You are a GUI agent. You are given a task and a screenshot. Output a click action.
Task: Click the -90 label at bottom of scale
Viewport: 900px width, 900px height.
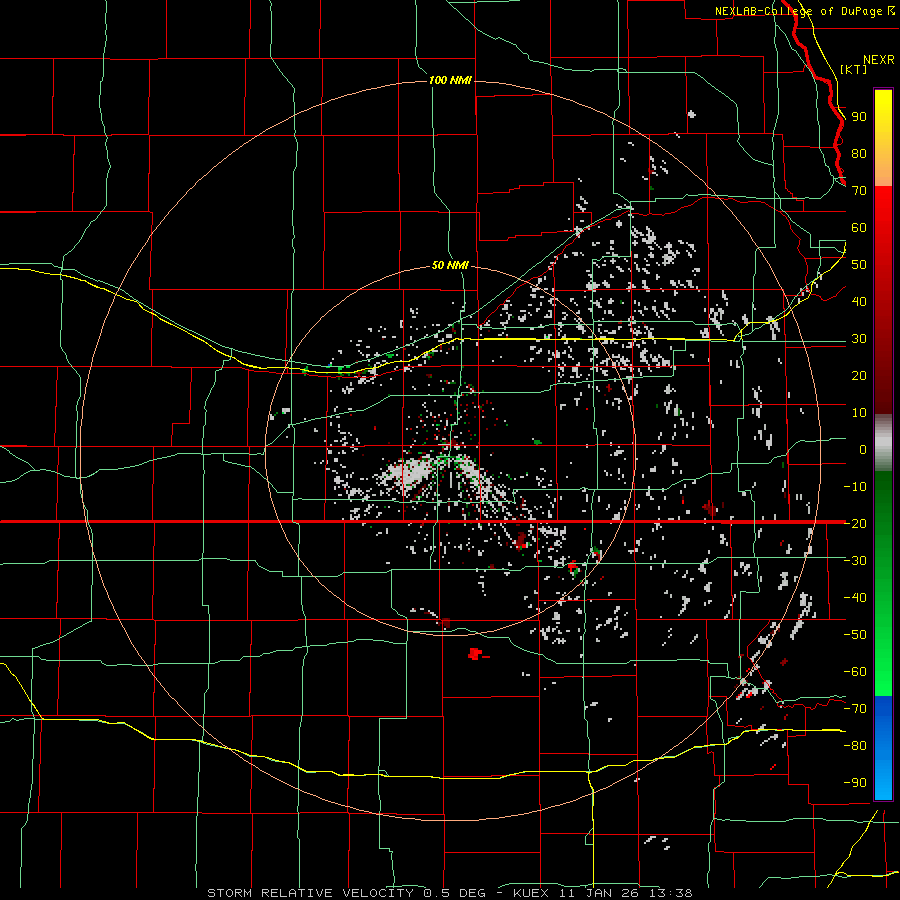855,783
